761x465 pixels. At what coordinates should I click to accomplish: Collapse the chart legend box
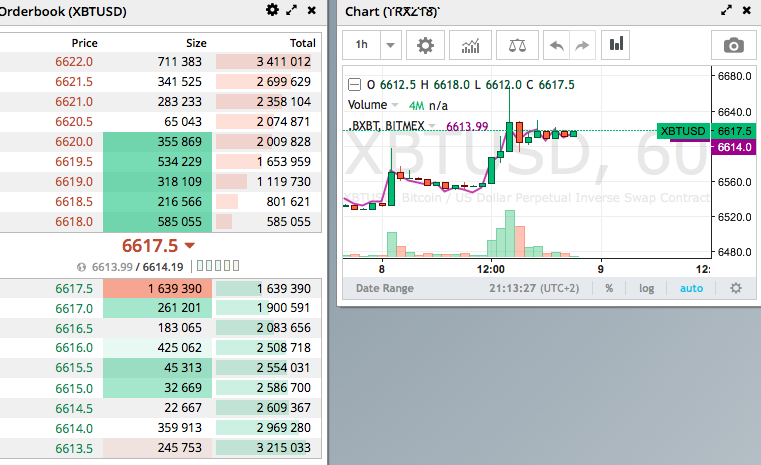coord(354,85)
